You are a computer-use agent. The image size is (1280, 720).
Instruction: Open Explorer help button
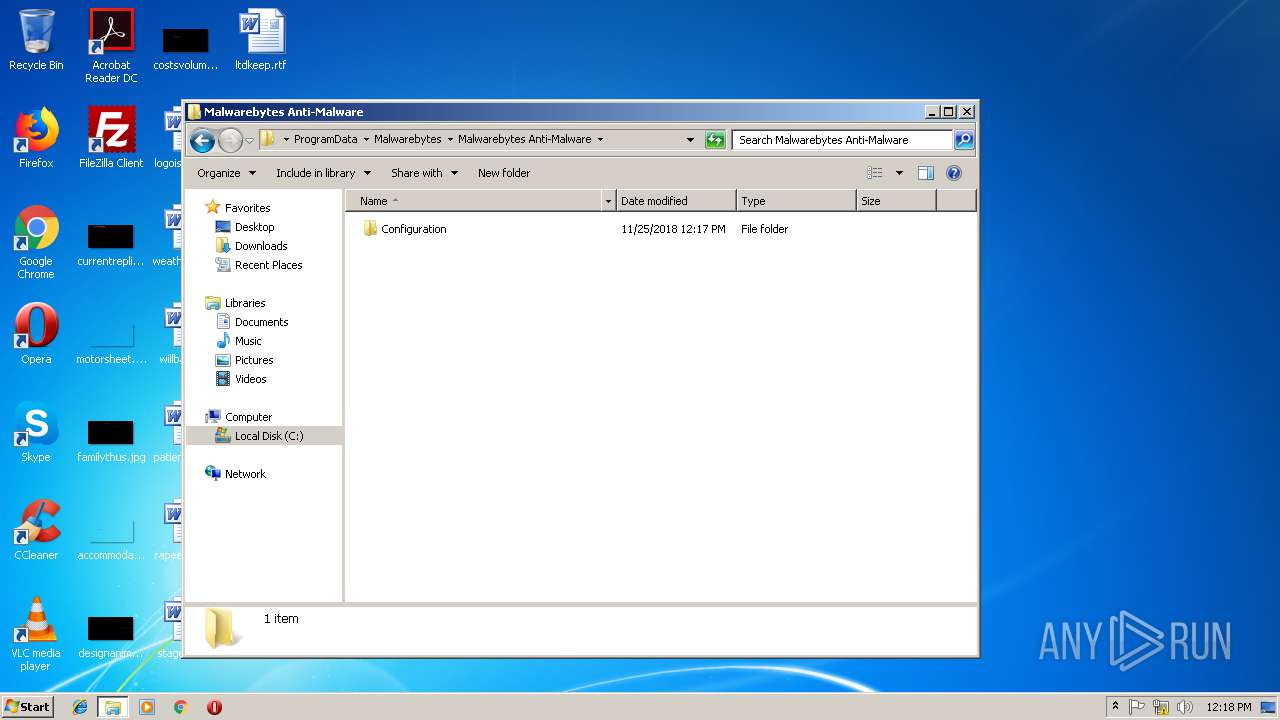click(954, 173)
